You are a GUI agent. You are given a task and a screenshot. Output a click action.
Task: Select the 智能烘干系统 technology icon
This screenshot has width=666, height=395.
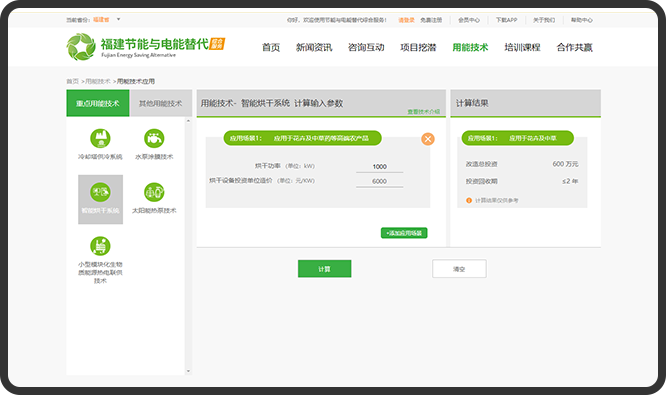100,192
